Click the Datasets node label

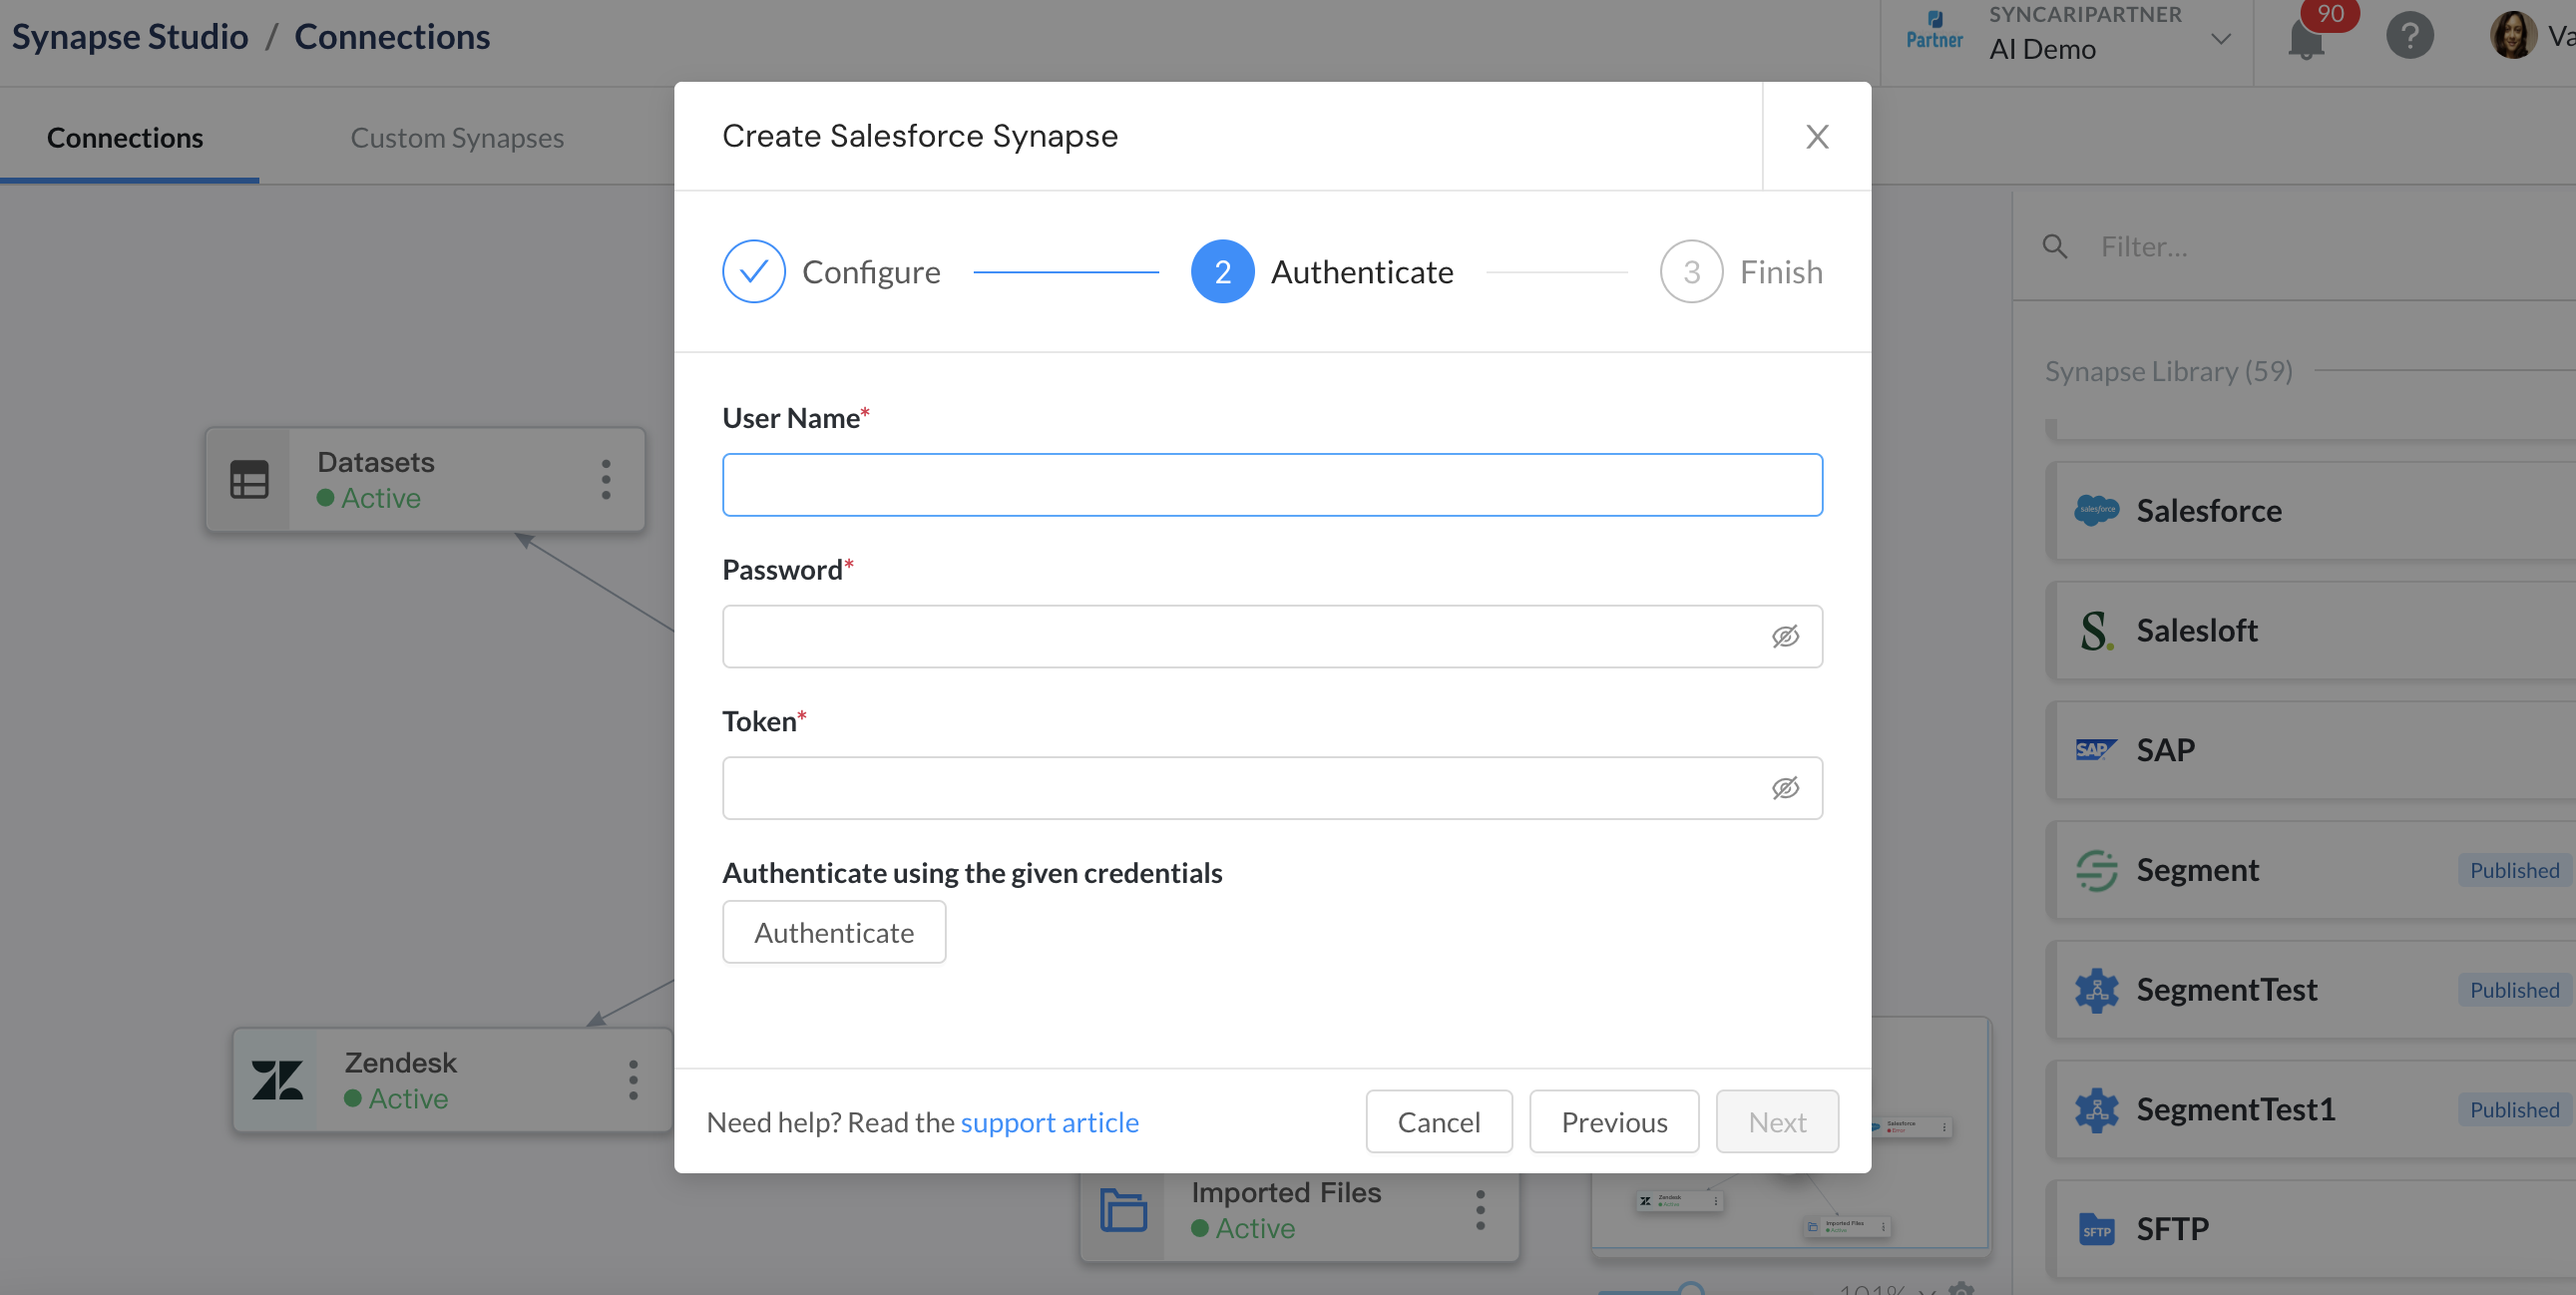[375, 462]
